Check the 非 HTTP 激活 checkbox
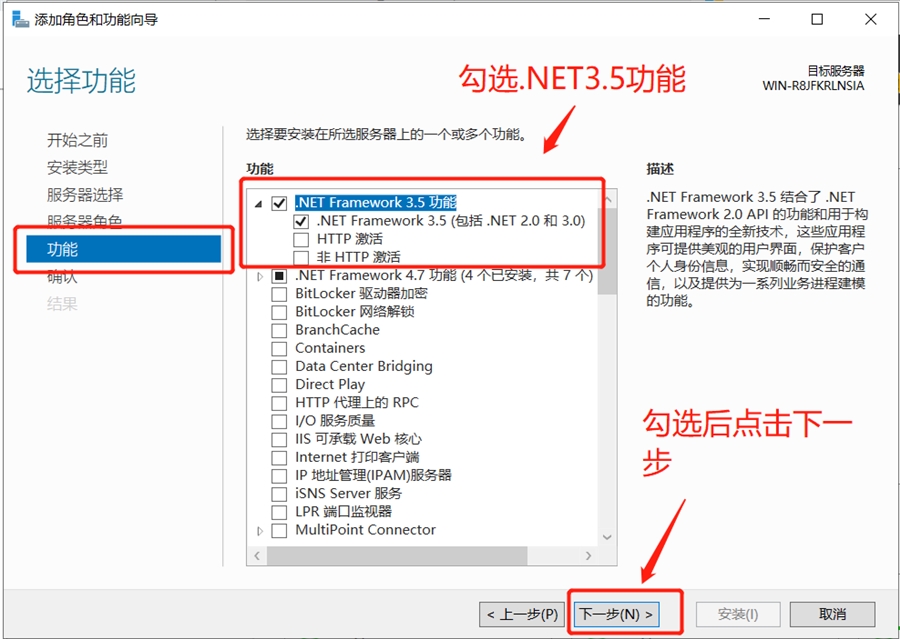 point(301,258)
